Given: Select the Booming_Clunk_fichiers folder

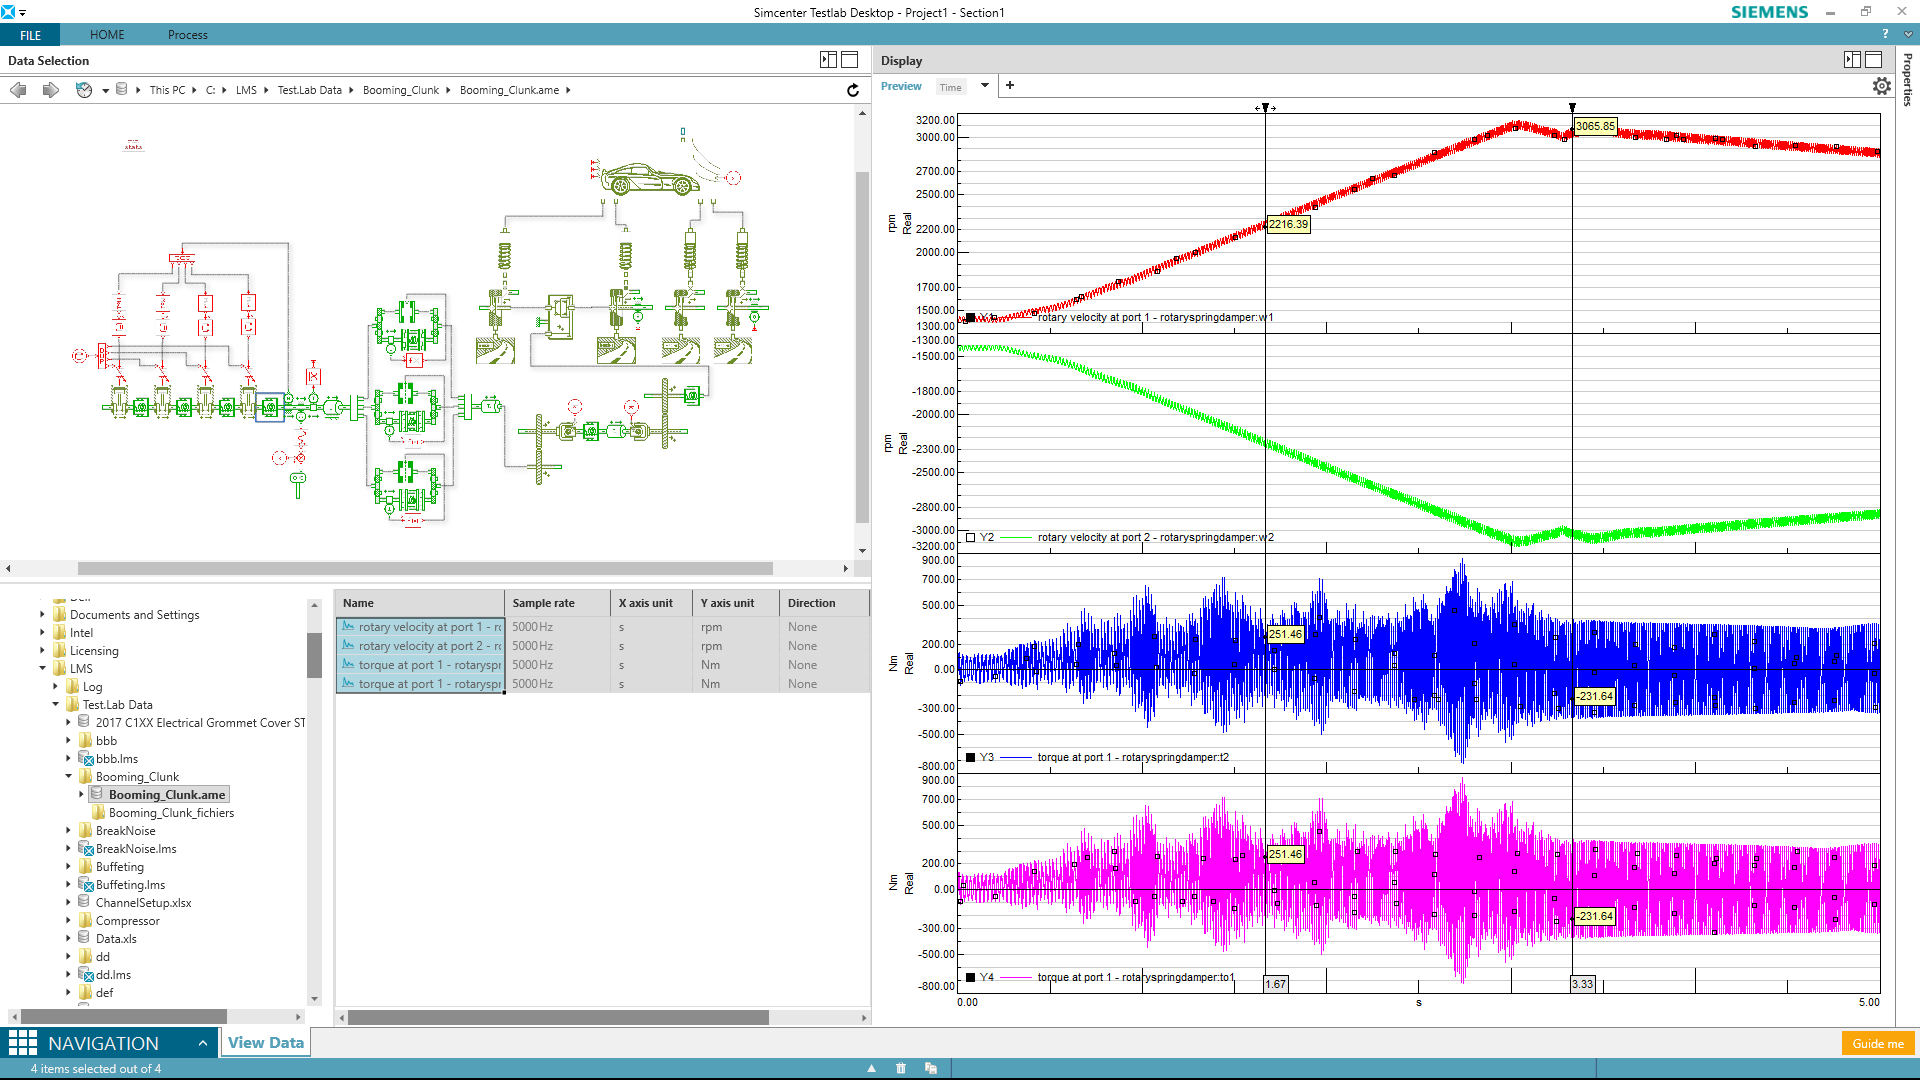Looking at the screenshot, I should pyautogui.click(x=171, y=813).
